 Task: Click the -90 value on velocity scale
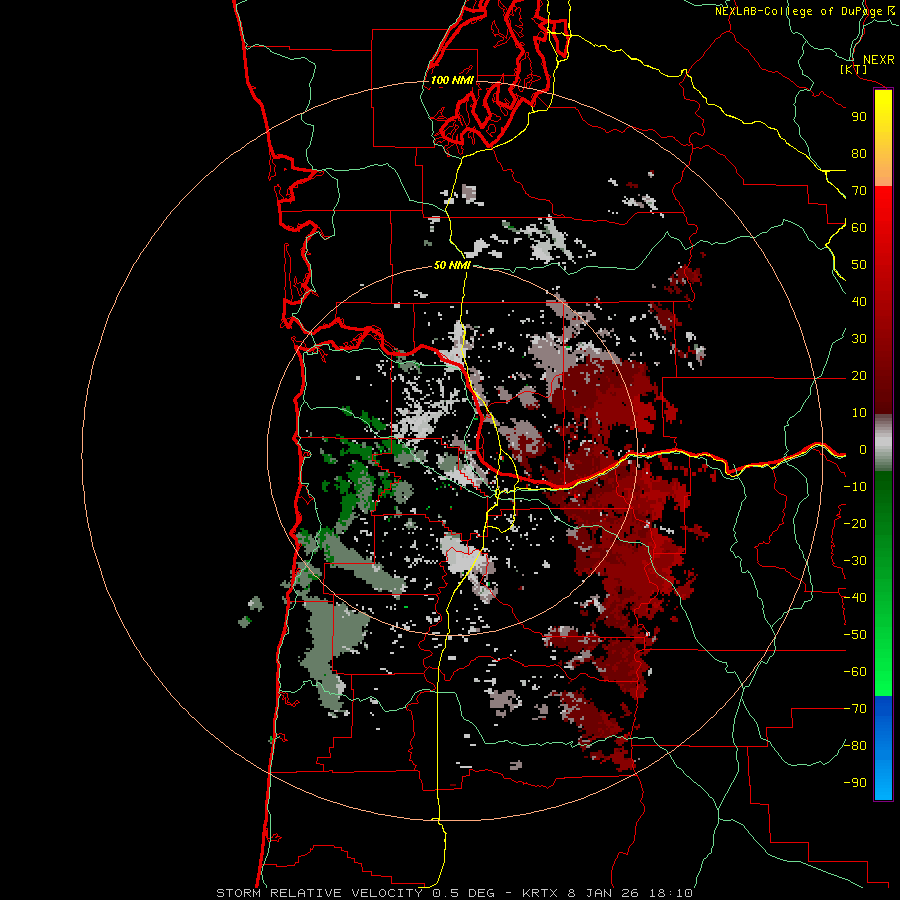coord(855,783)
